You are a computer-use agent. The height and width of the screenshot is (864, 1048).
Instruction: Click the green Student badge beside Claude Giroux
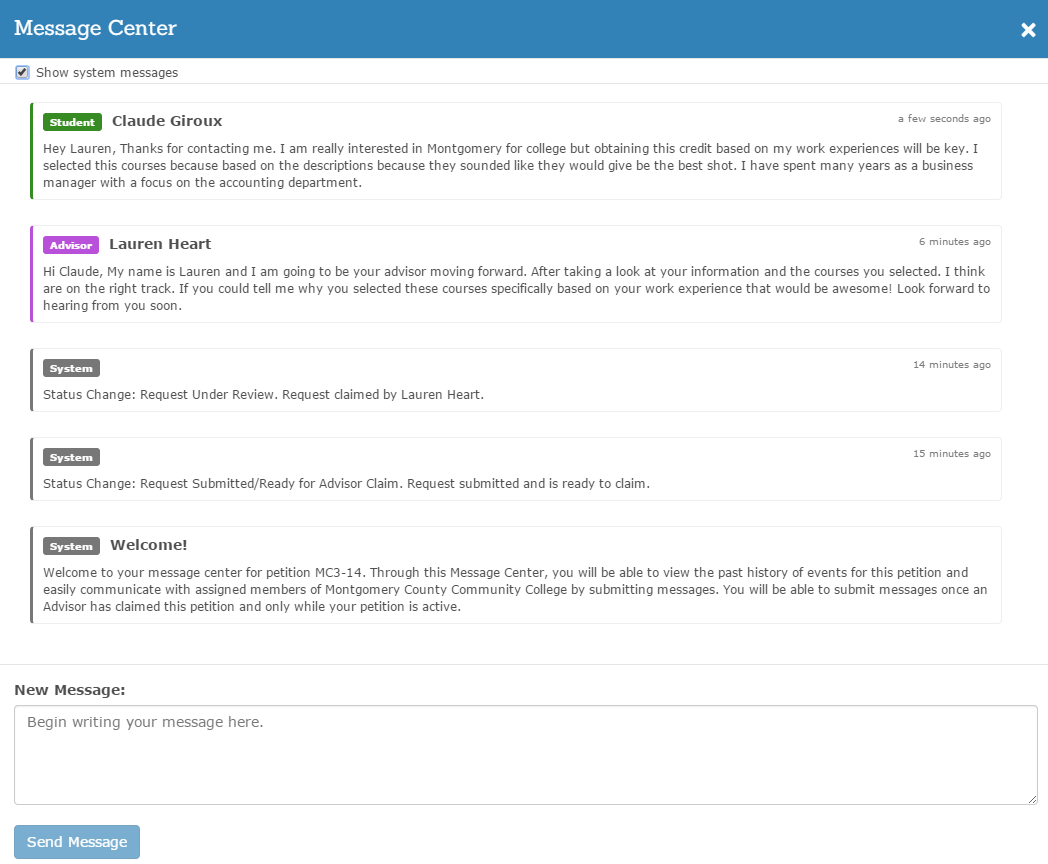click(72, 121)
